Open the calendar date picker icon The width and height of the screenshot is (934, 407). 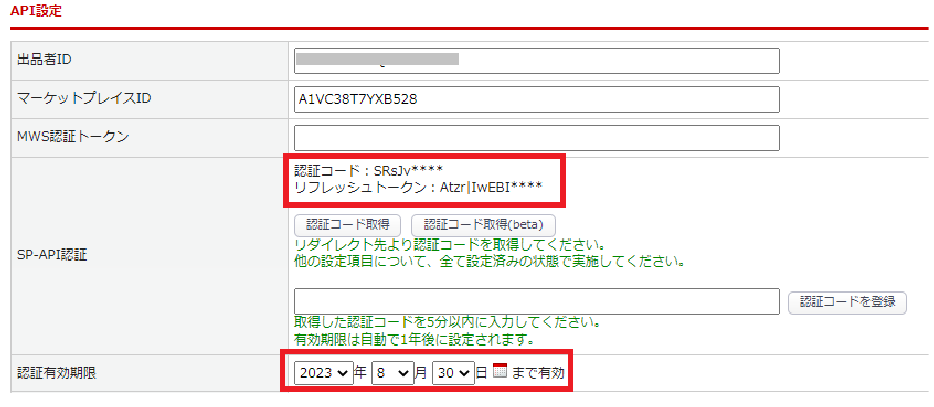499,371
